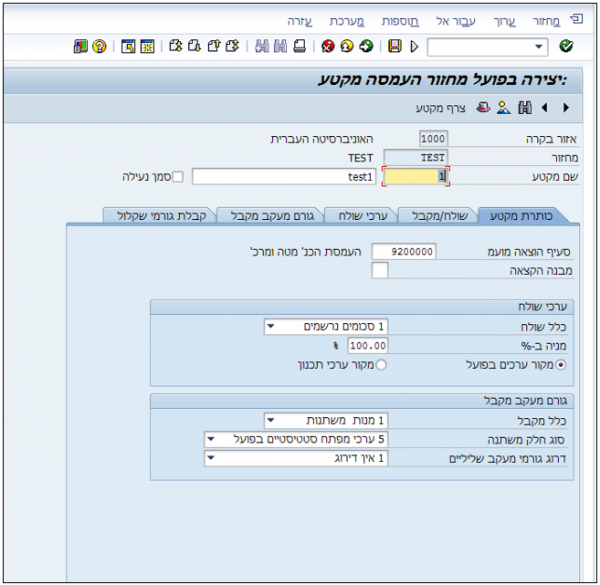This screenshot has height=585, width=600.
Task: Go to next page icon
Action: coord(194,46)
